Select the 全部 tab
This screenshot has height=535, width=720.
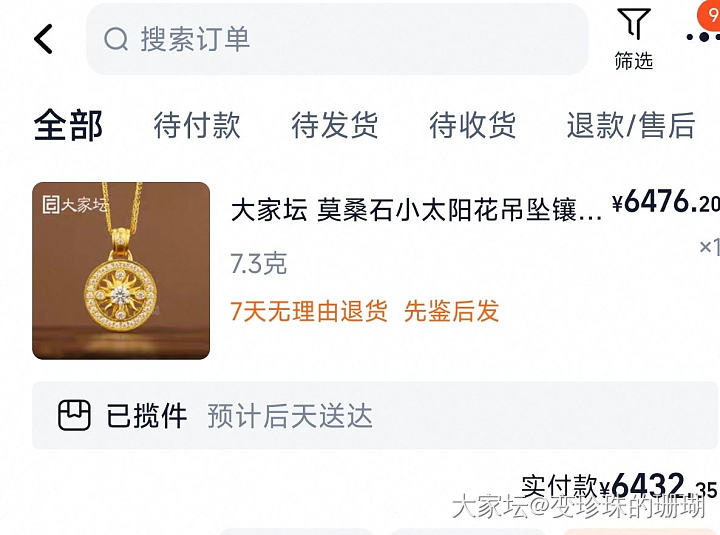click(x=68, y=125)
